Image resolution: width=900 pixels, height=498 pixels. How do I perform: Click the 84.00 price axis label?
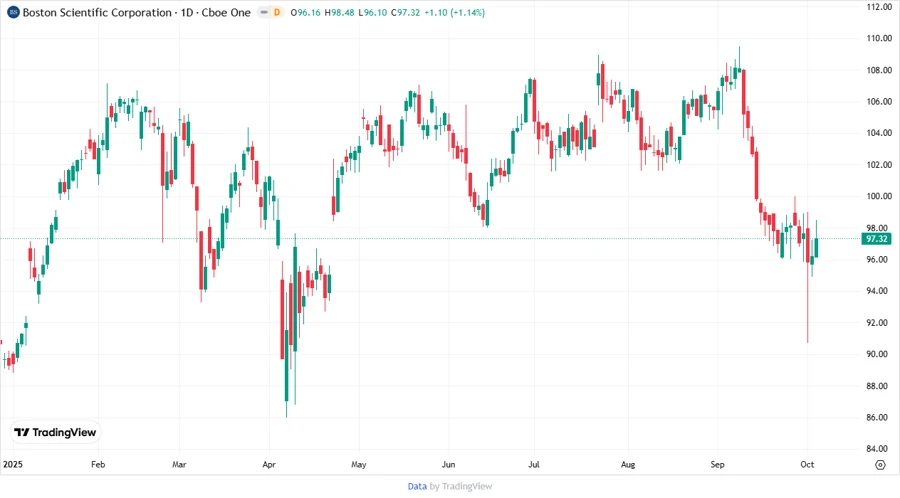click(x=878, y=448)
